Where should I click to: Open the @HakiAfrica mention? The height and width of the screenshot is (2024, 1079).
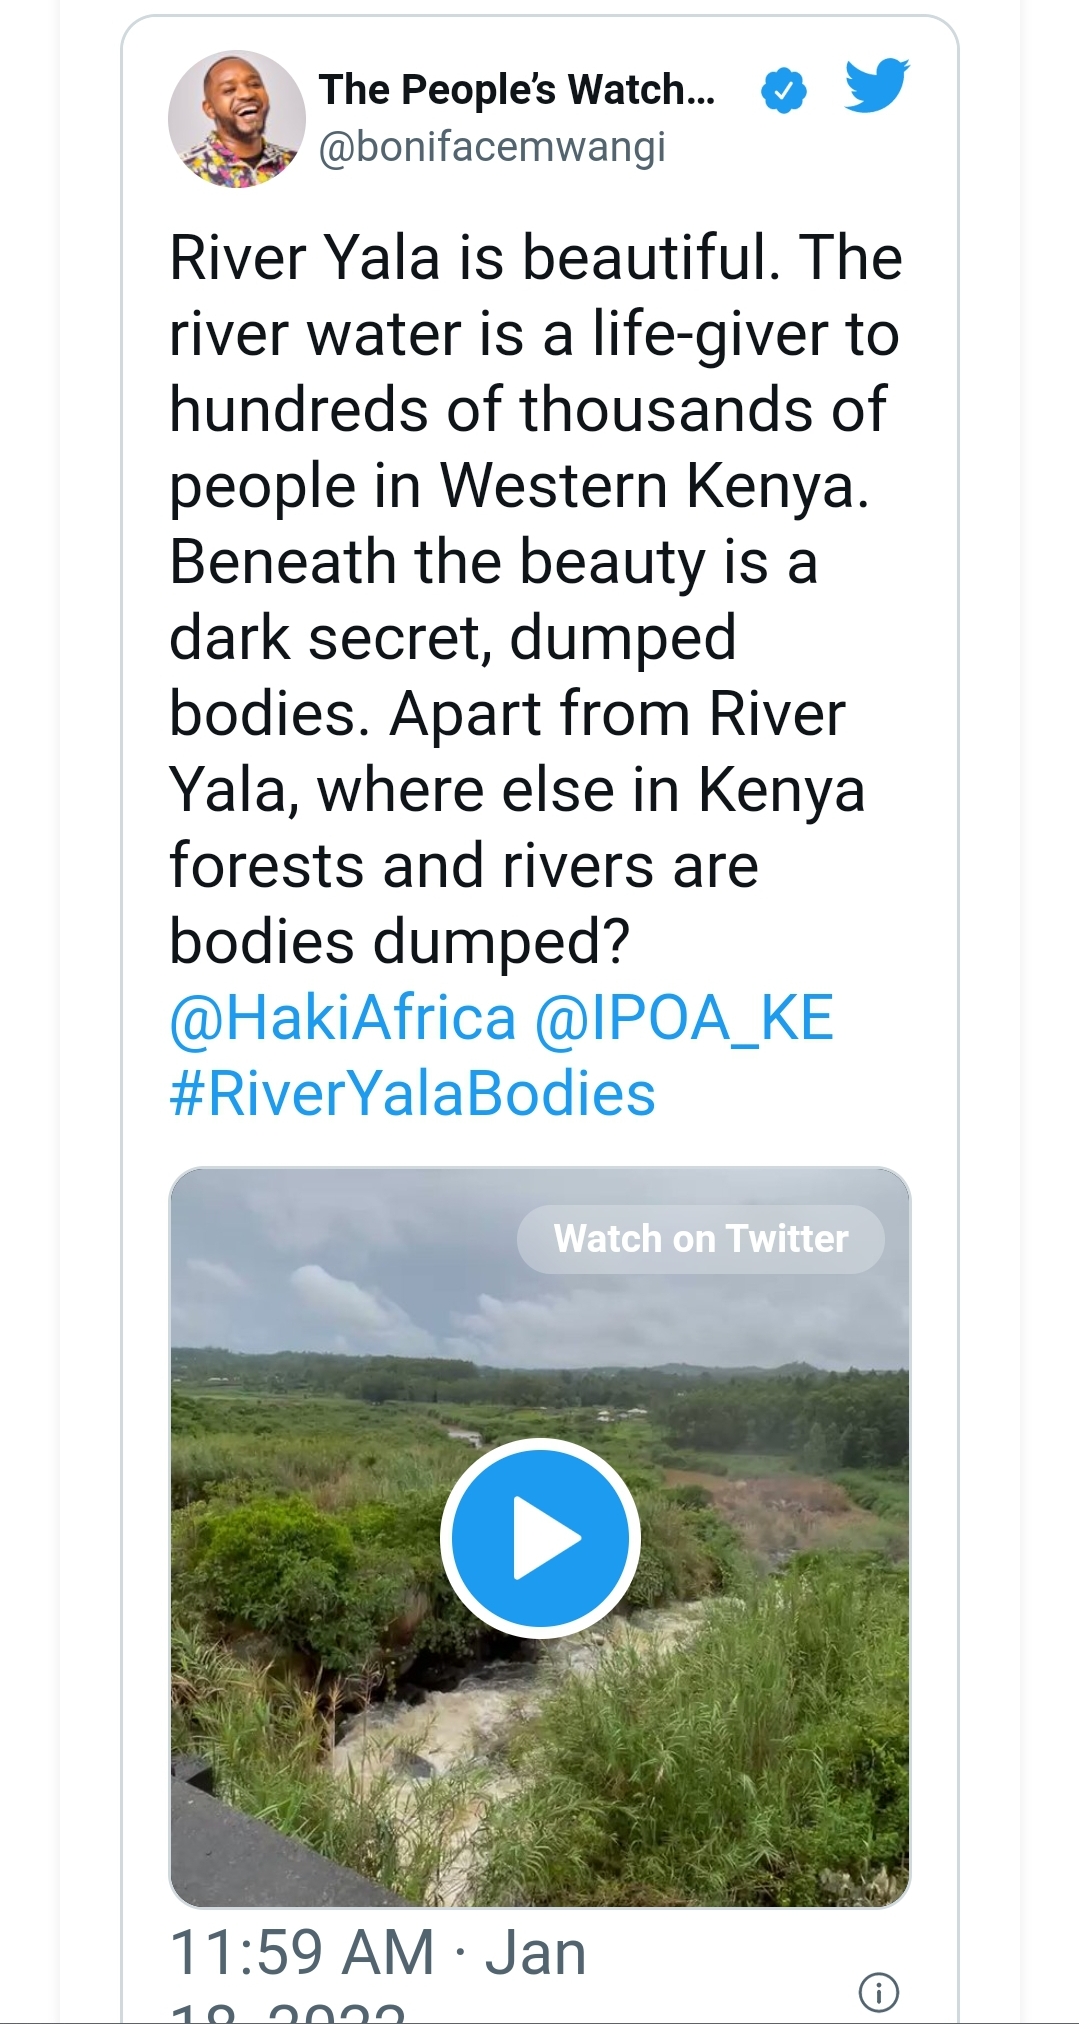pyautogui.click(x=343, y=1018)
